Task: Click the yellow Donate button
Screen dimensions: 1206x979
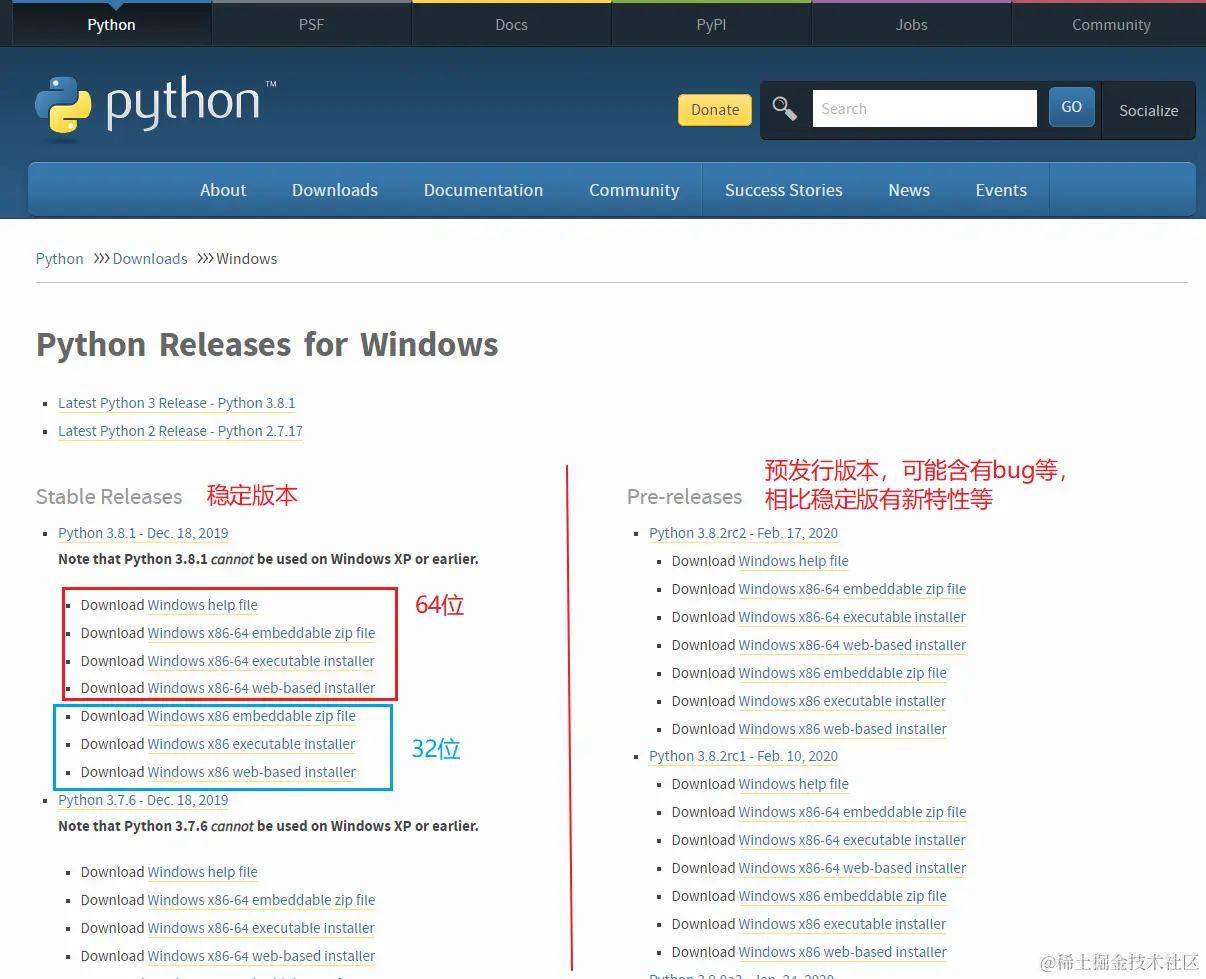Action: [x=715, y=110]
